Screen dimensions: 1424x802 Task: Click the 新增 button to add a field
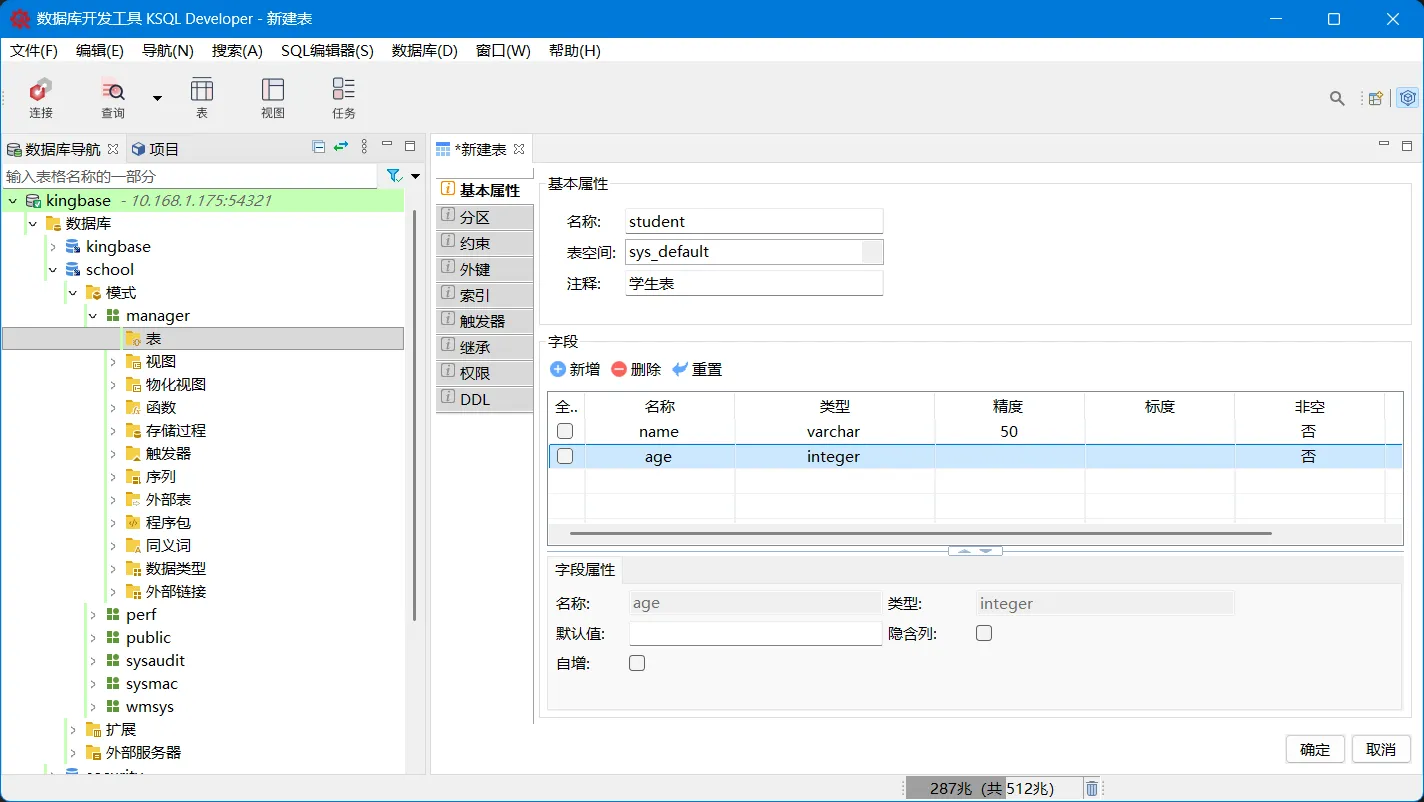click(x=574, y=369)
